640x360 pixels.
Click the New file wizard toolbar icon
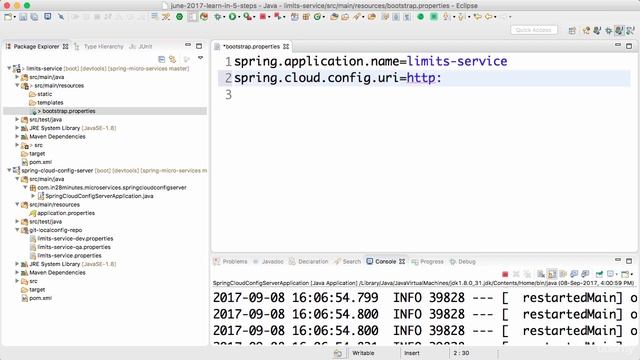point(8,17)
